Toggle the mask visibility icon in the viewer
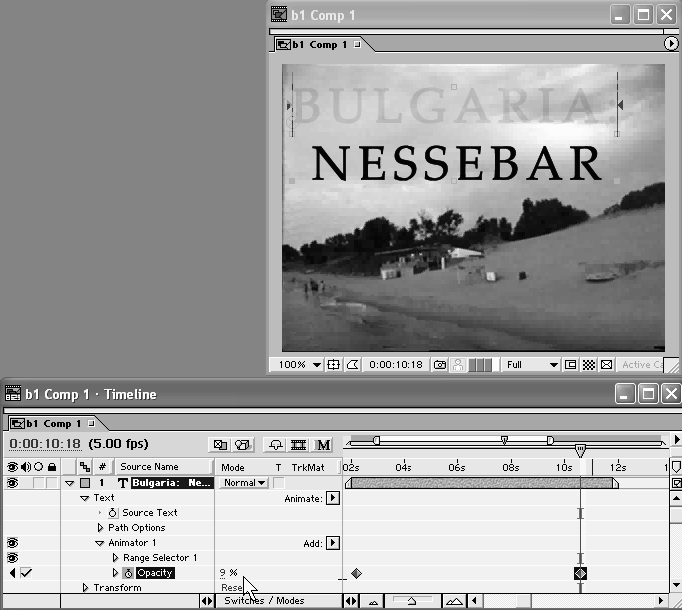The height and width of the screenshot is (610, 682). [352, 365]
